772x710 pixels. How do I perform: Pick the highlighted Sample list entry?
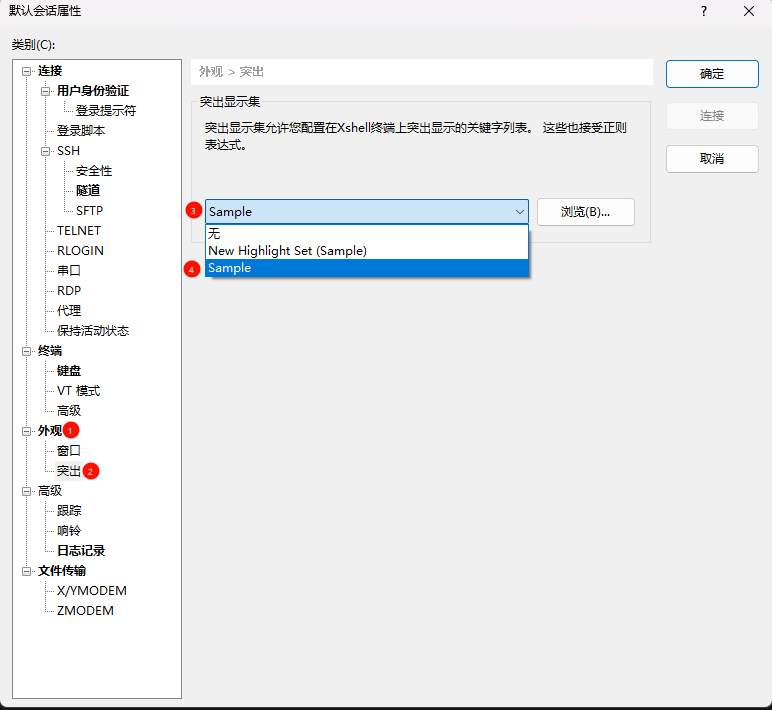coord(367,268)
